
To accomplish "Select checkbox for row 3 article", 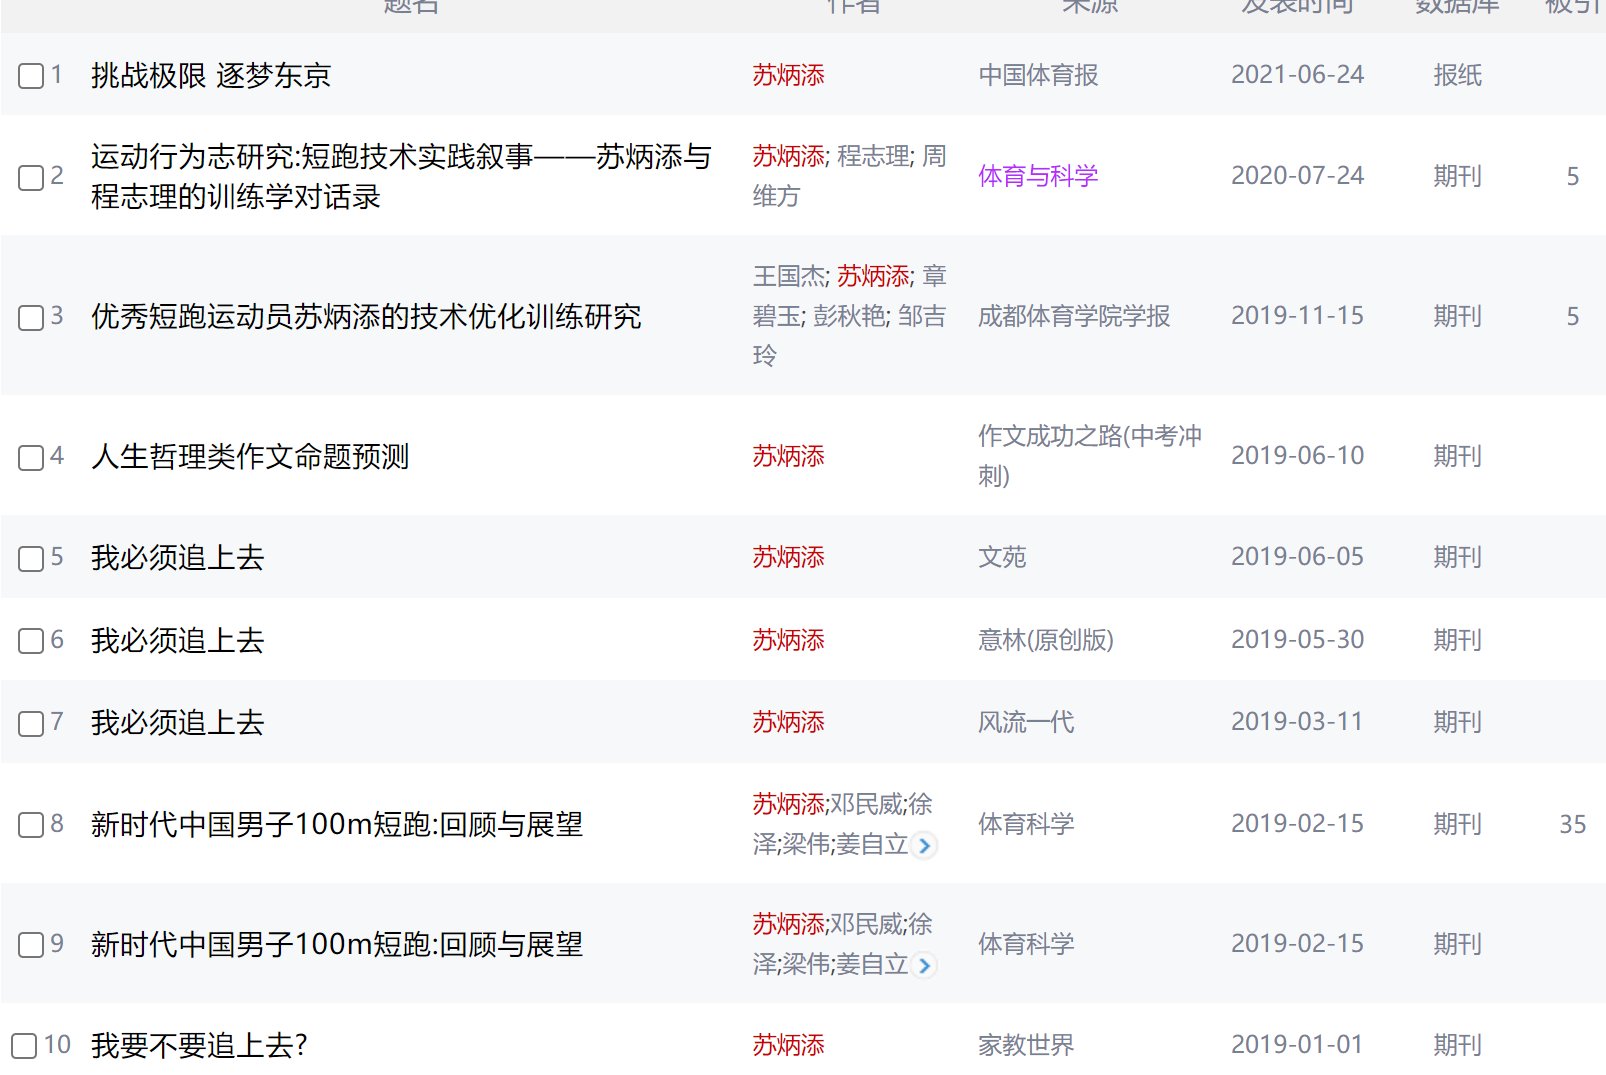I will pyautogui.click(x=31, y=318).
